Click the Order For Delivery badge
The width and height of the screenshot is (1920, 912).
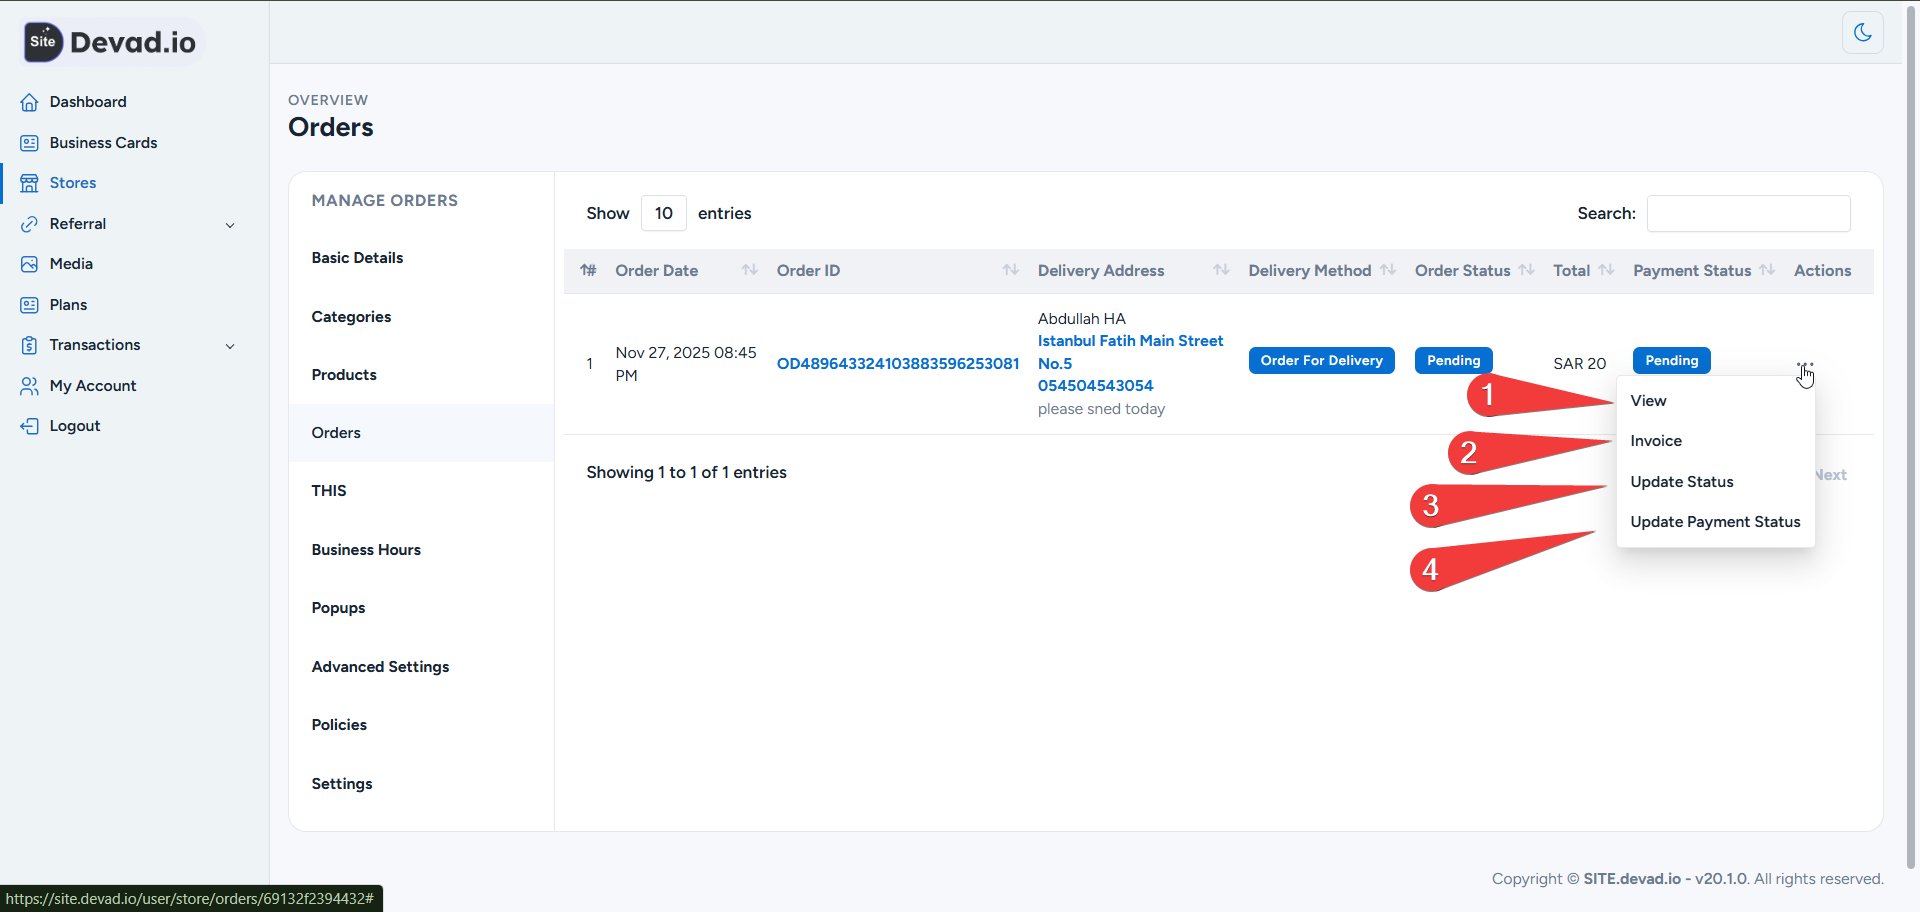point(1321,360)
